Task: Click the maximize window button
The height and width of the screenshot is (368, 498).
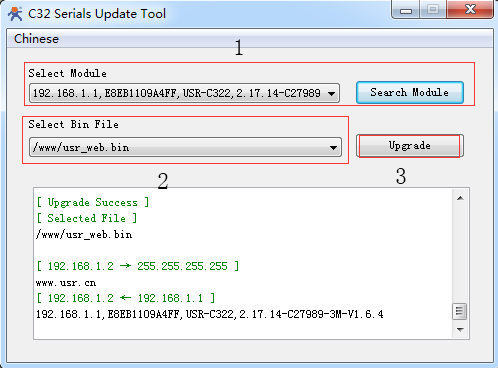Action: pos(433,9)
